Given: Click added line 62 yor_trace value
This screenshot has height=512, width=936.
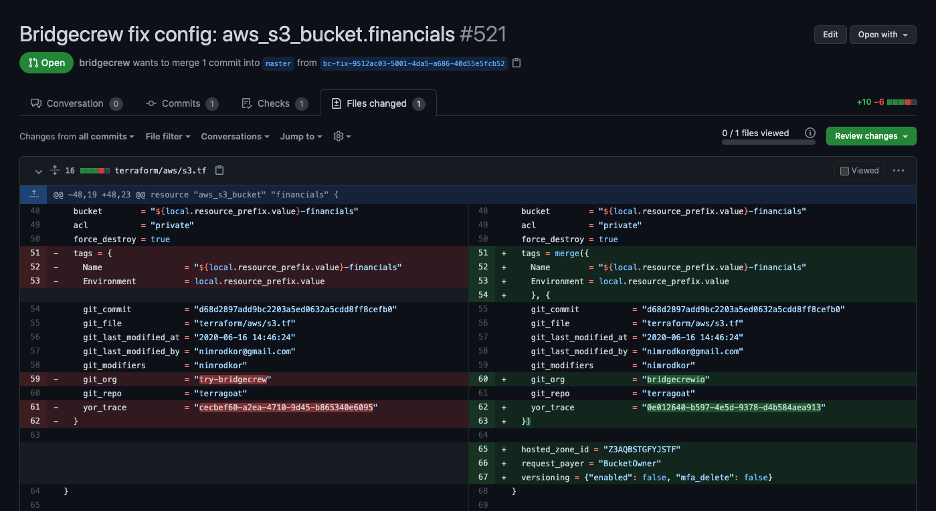Looking at the screenshot, I should (x=736, y=408).
